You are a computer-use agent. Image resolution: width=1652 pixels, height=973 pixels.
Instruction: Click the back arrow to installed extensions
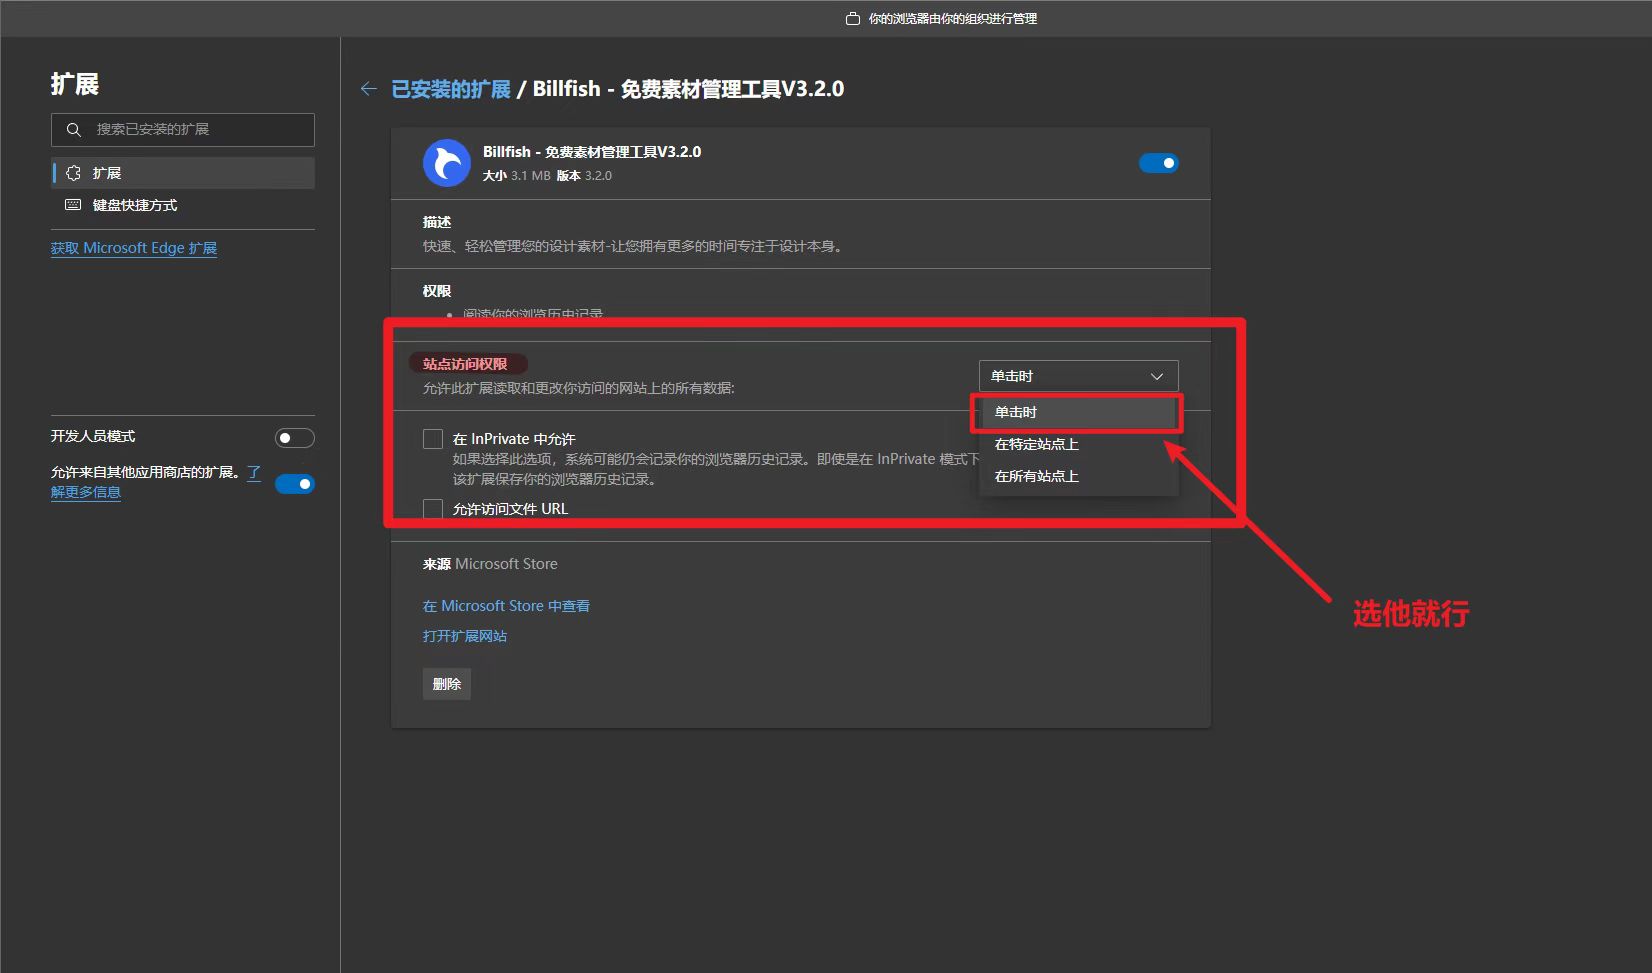369,89
